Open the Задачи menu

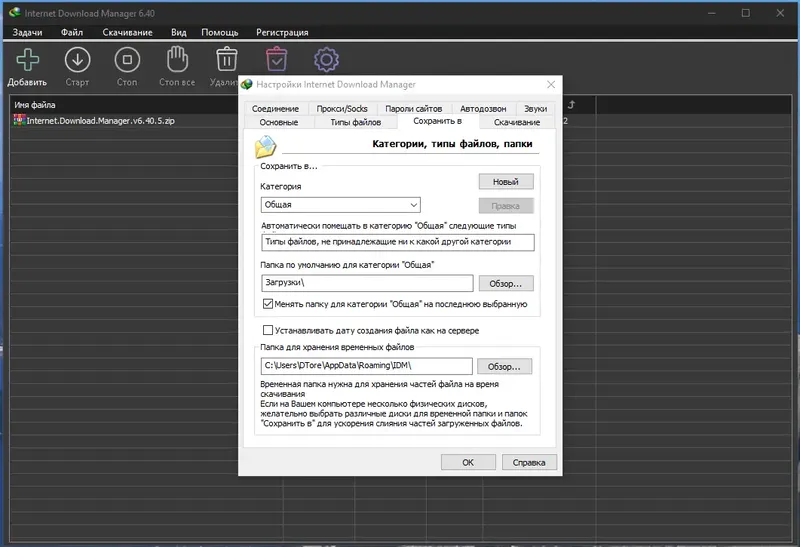click(28, 32)
